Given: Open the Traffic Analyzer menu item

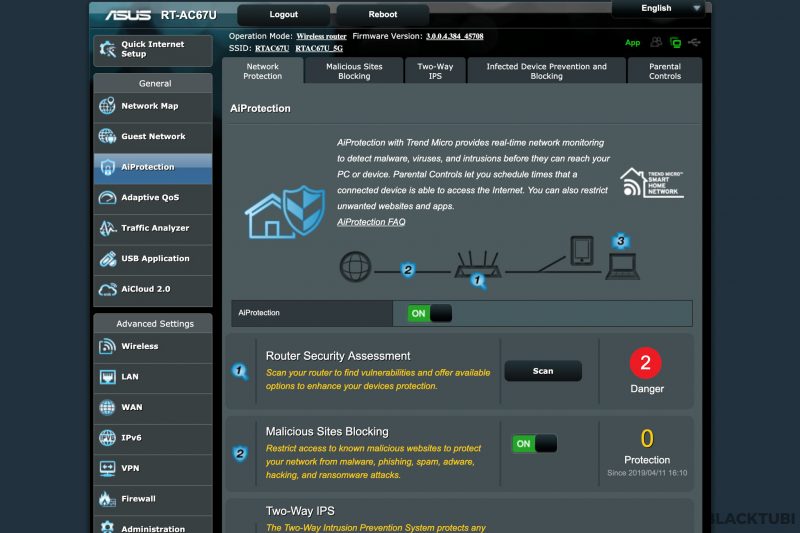Looking at the screenshot, I should point(153,228).
